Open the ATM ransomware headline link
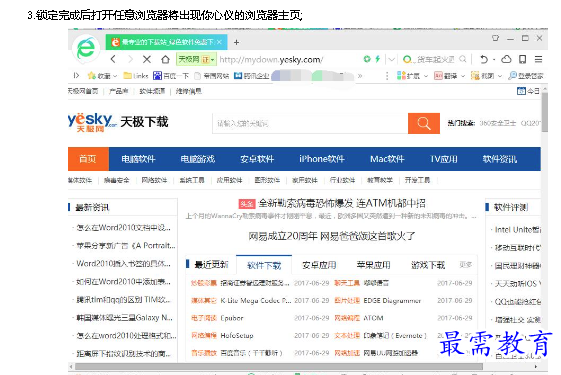 [342, 204]
